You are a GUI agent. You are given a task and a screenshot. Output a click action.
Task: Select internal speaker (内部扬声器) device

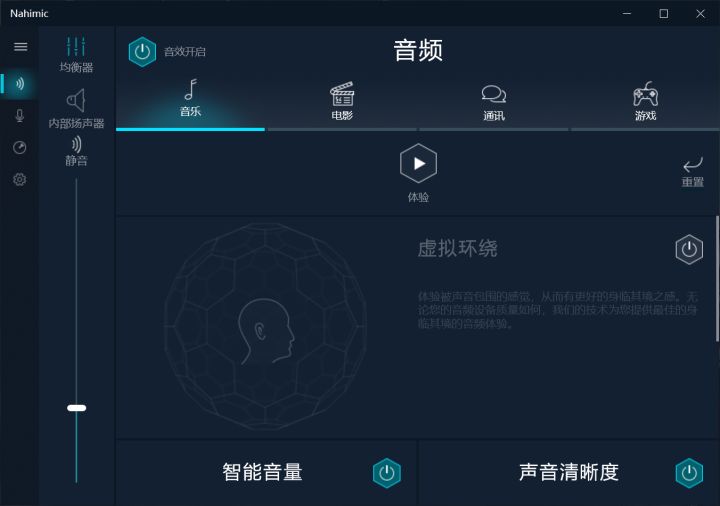click(76, 109)
